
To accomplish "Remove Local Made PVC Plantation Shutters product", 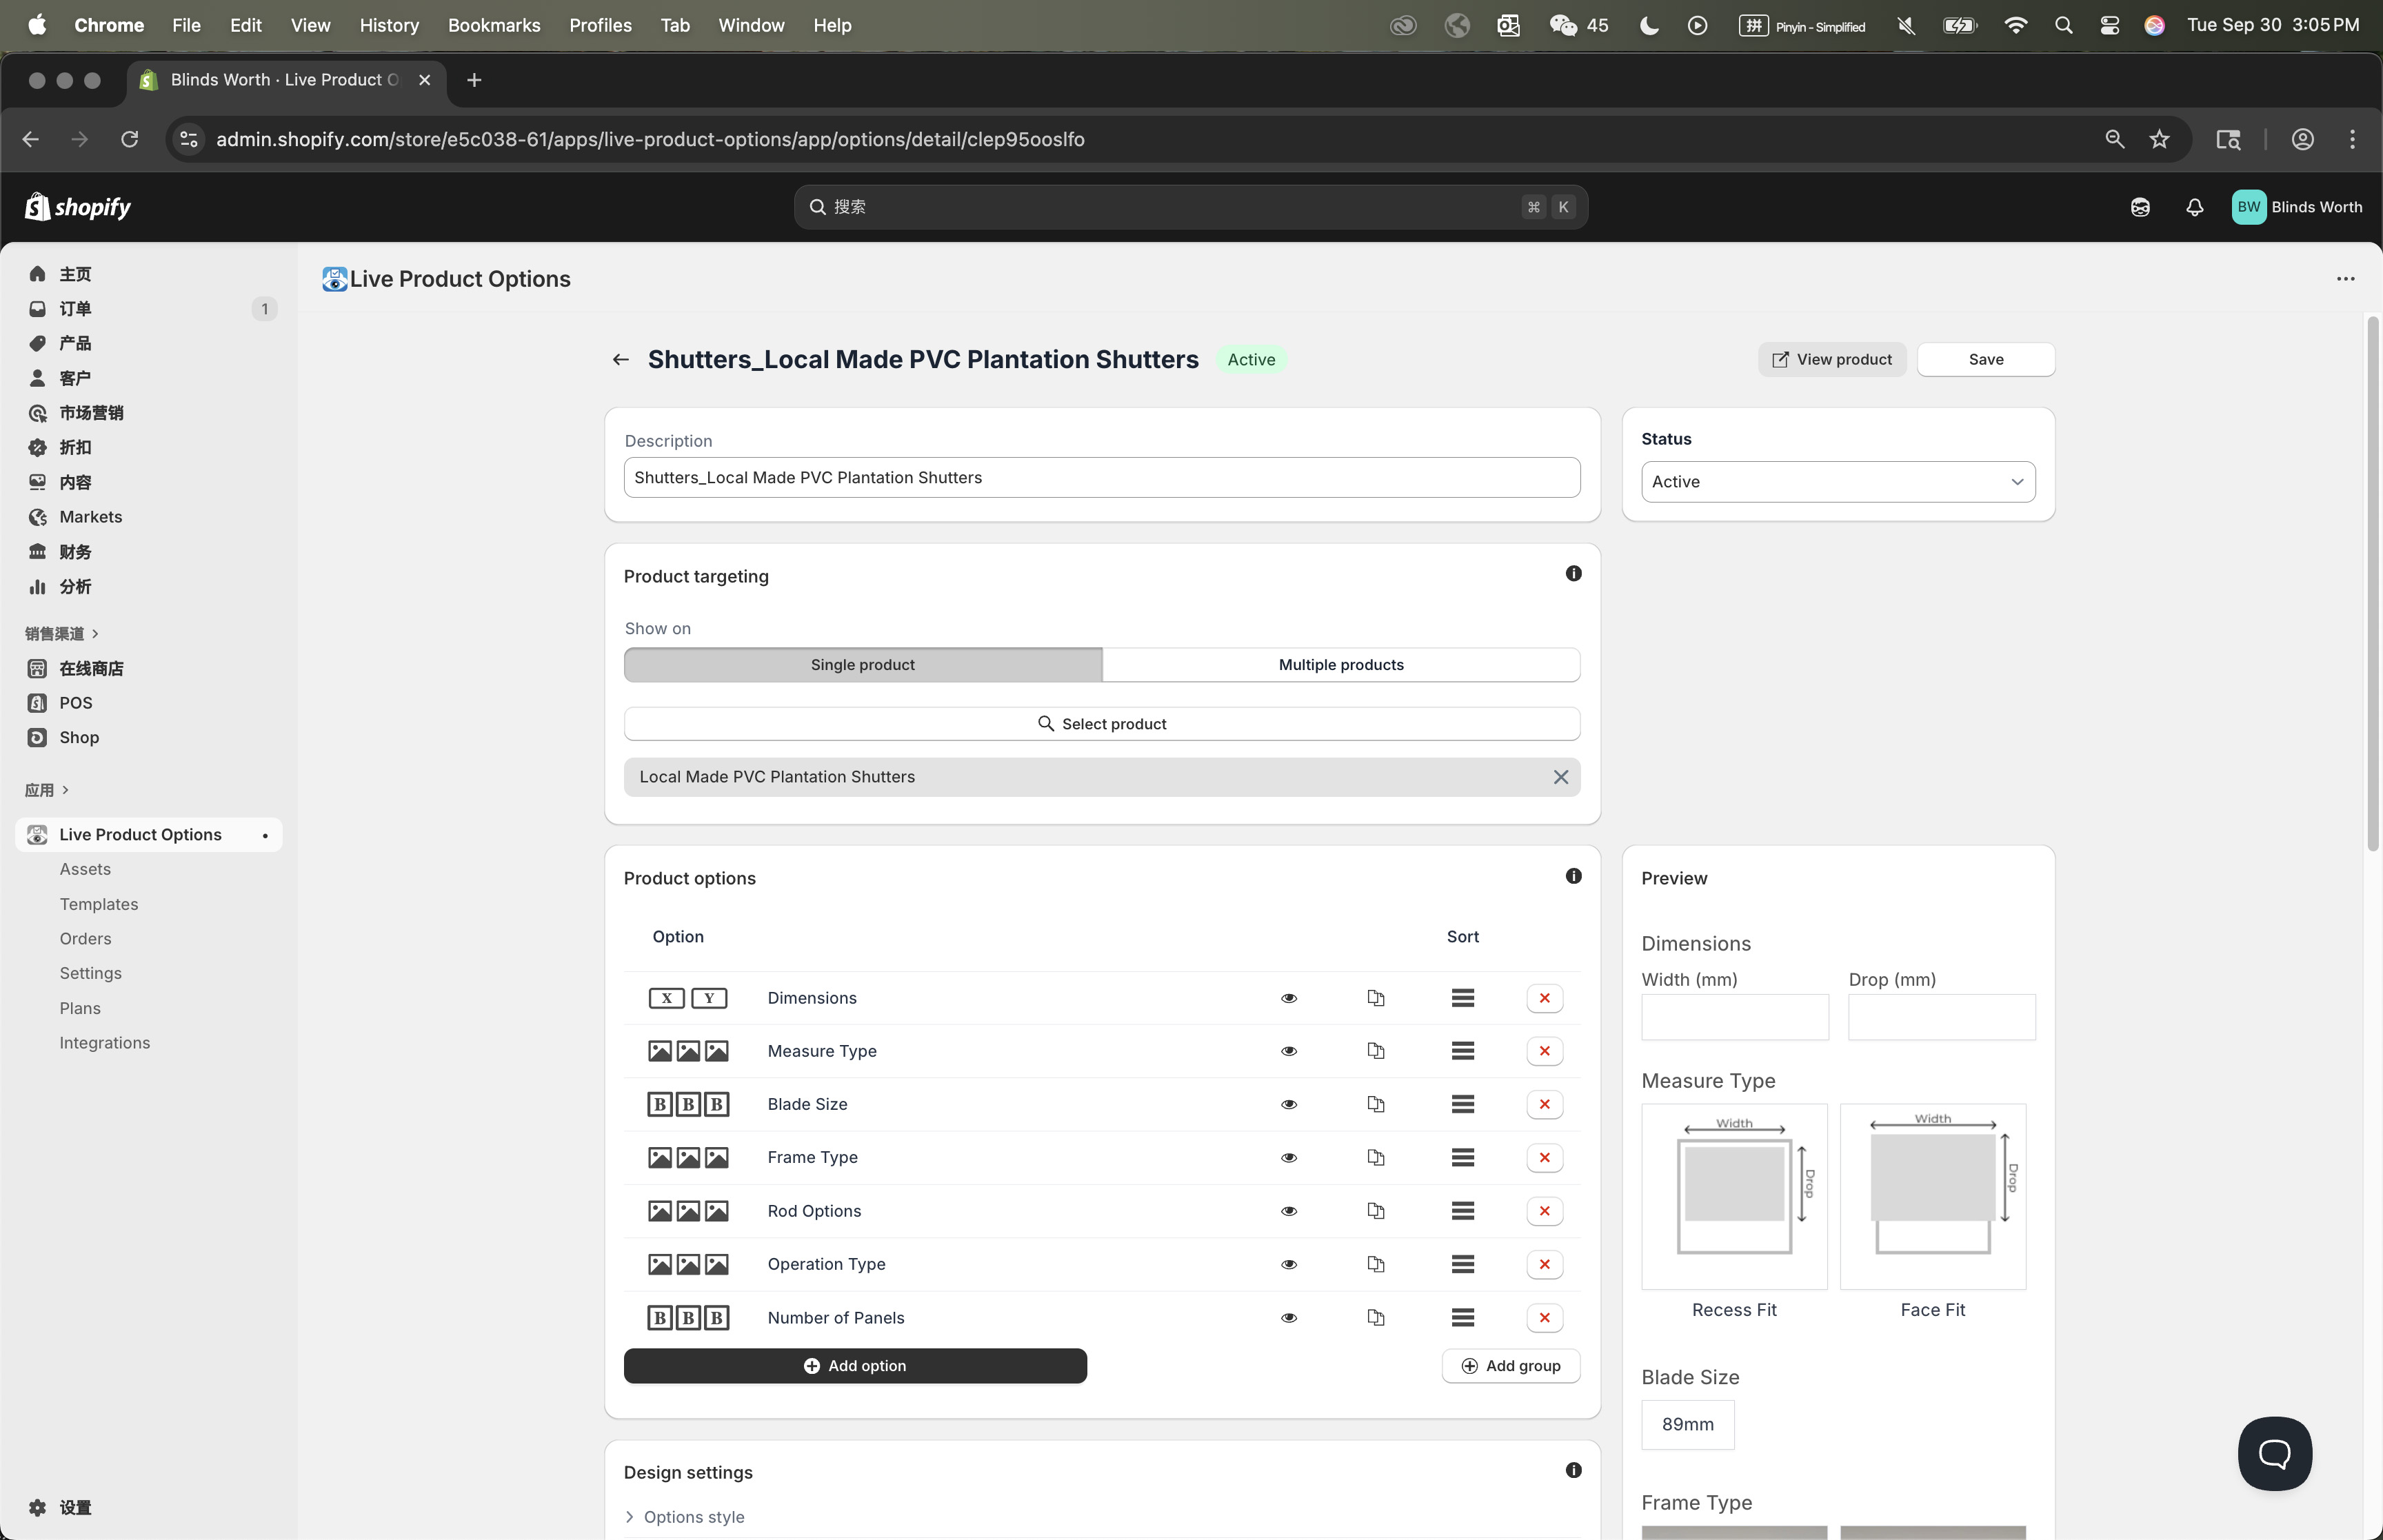I will [1560, 777].
